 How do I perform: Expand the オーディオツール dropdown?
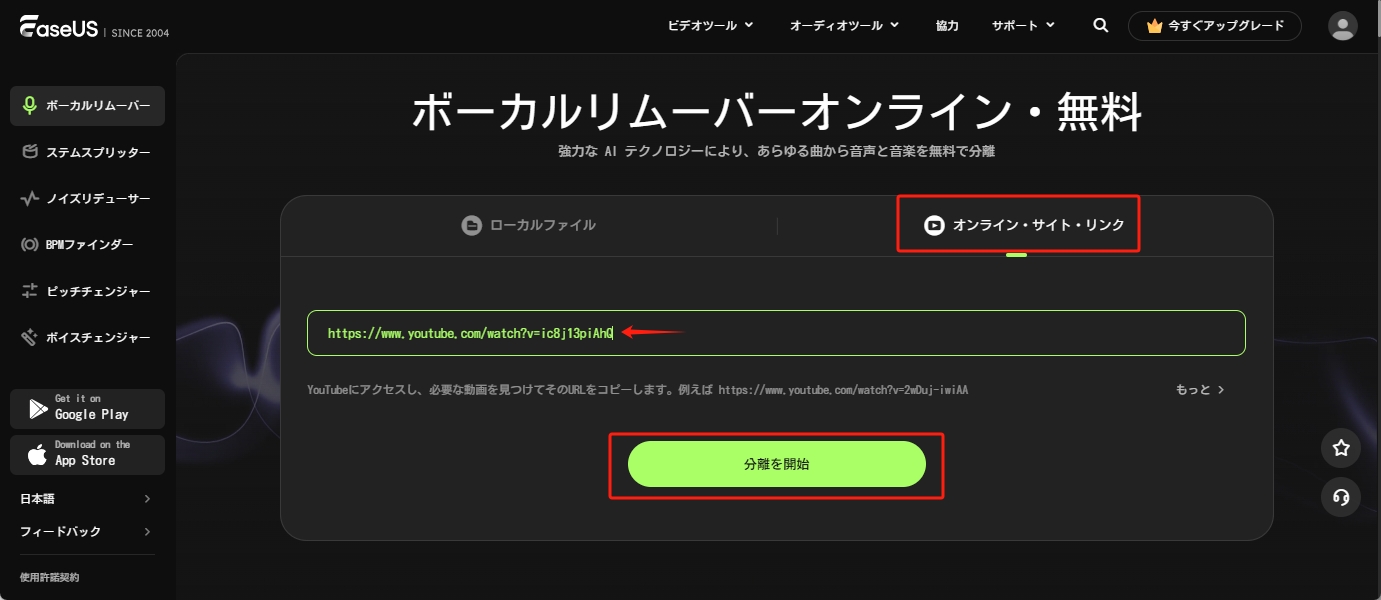pos(845,25)
